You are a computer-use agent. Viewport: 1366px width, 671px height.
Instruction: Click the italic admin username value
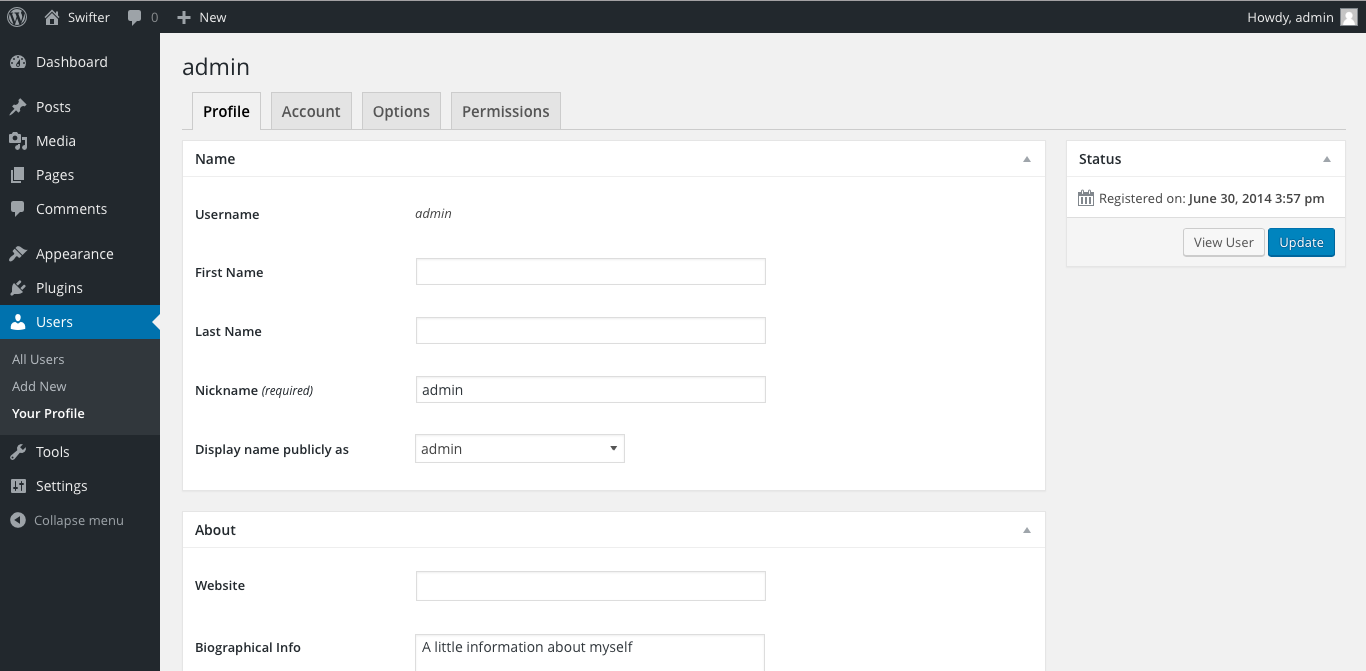coord(433,213)
